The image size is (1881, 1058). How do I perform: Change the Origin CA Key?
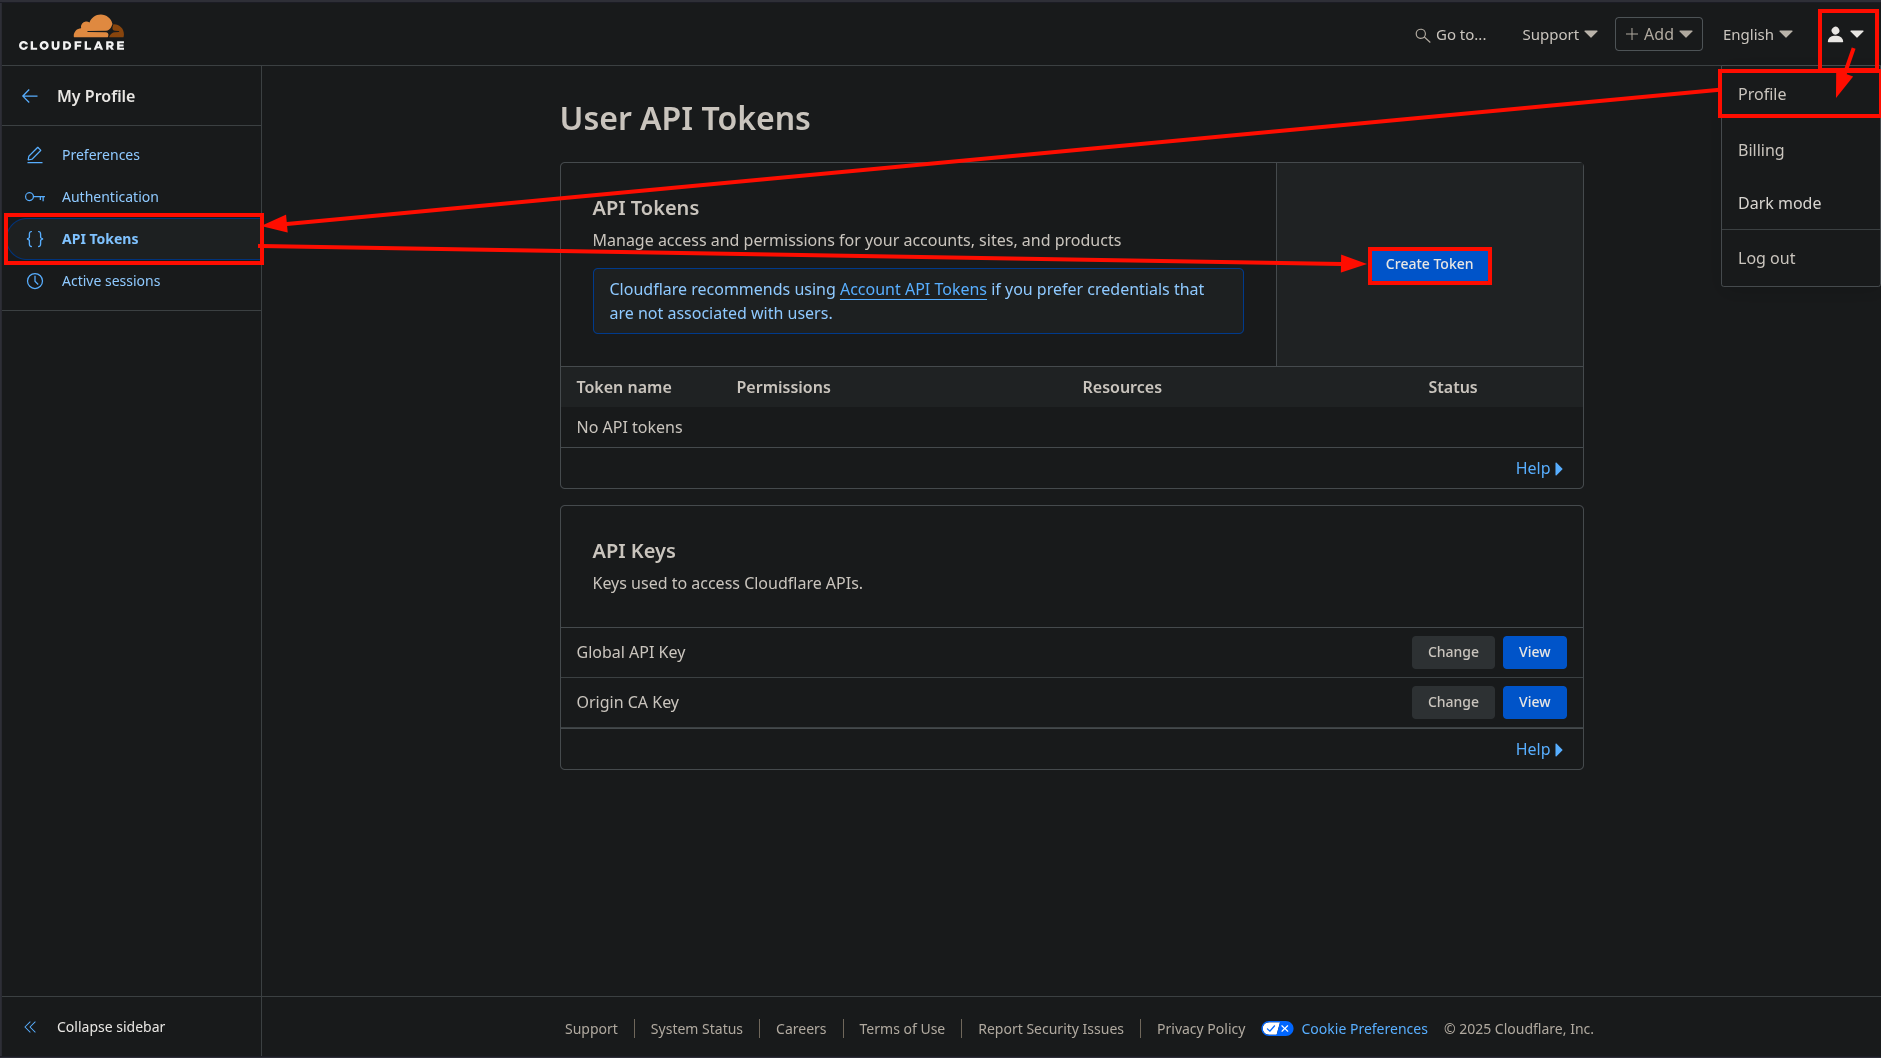coord(1452,702)
